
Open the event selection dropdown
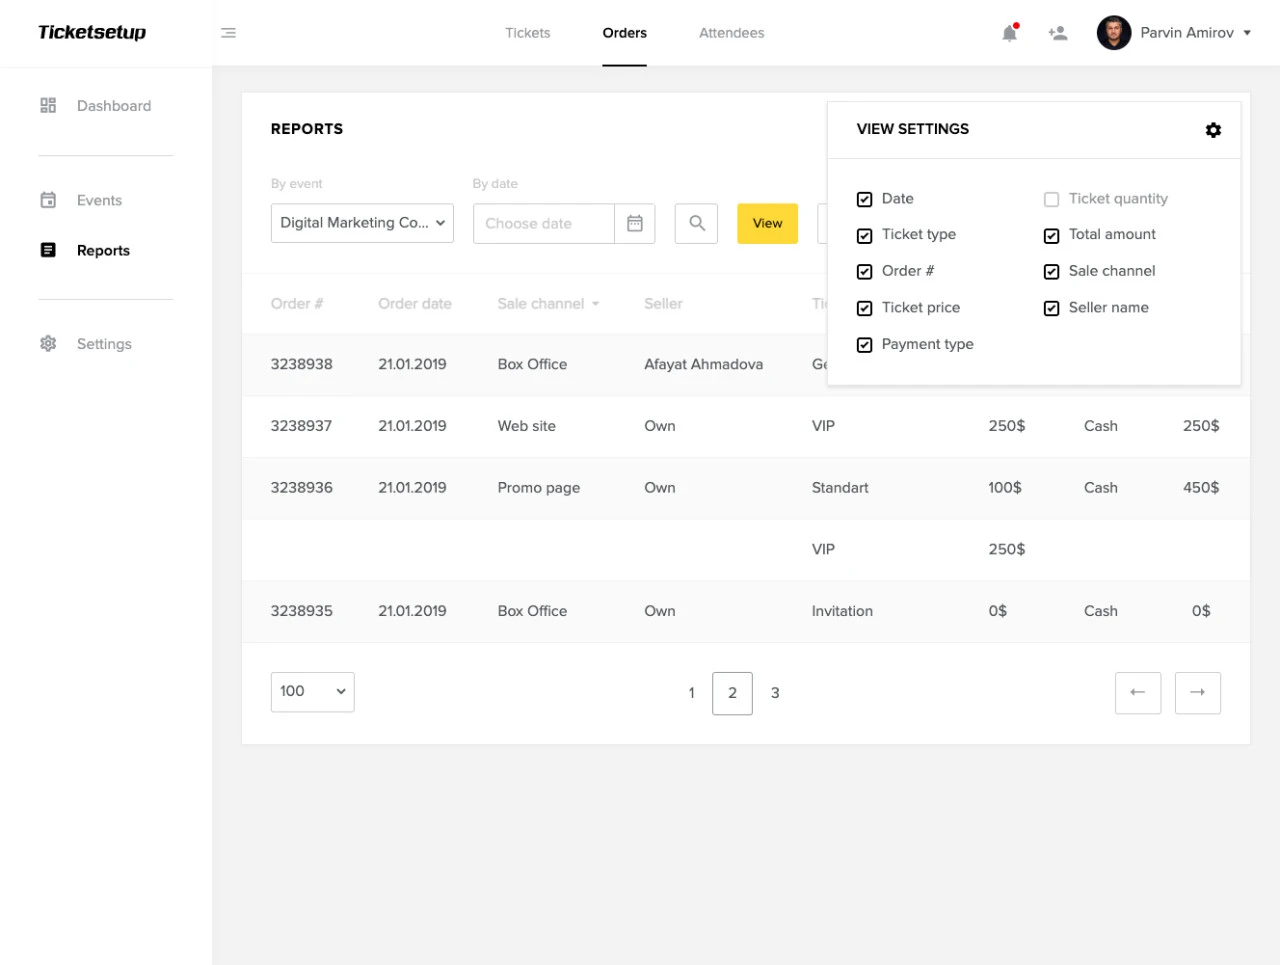click(362, 223)
